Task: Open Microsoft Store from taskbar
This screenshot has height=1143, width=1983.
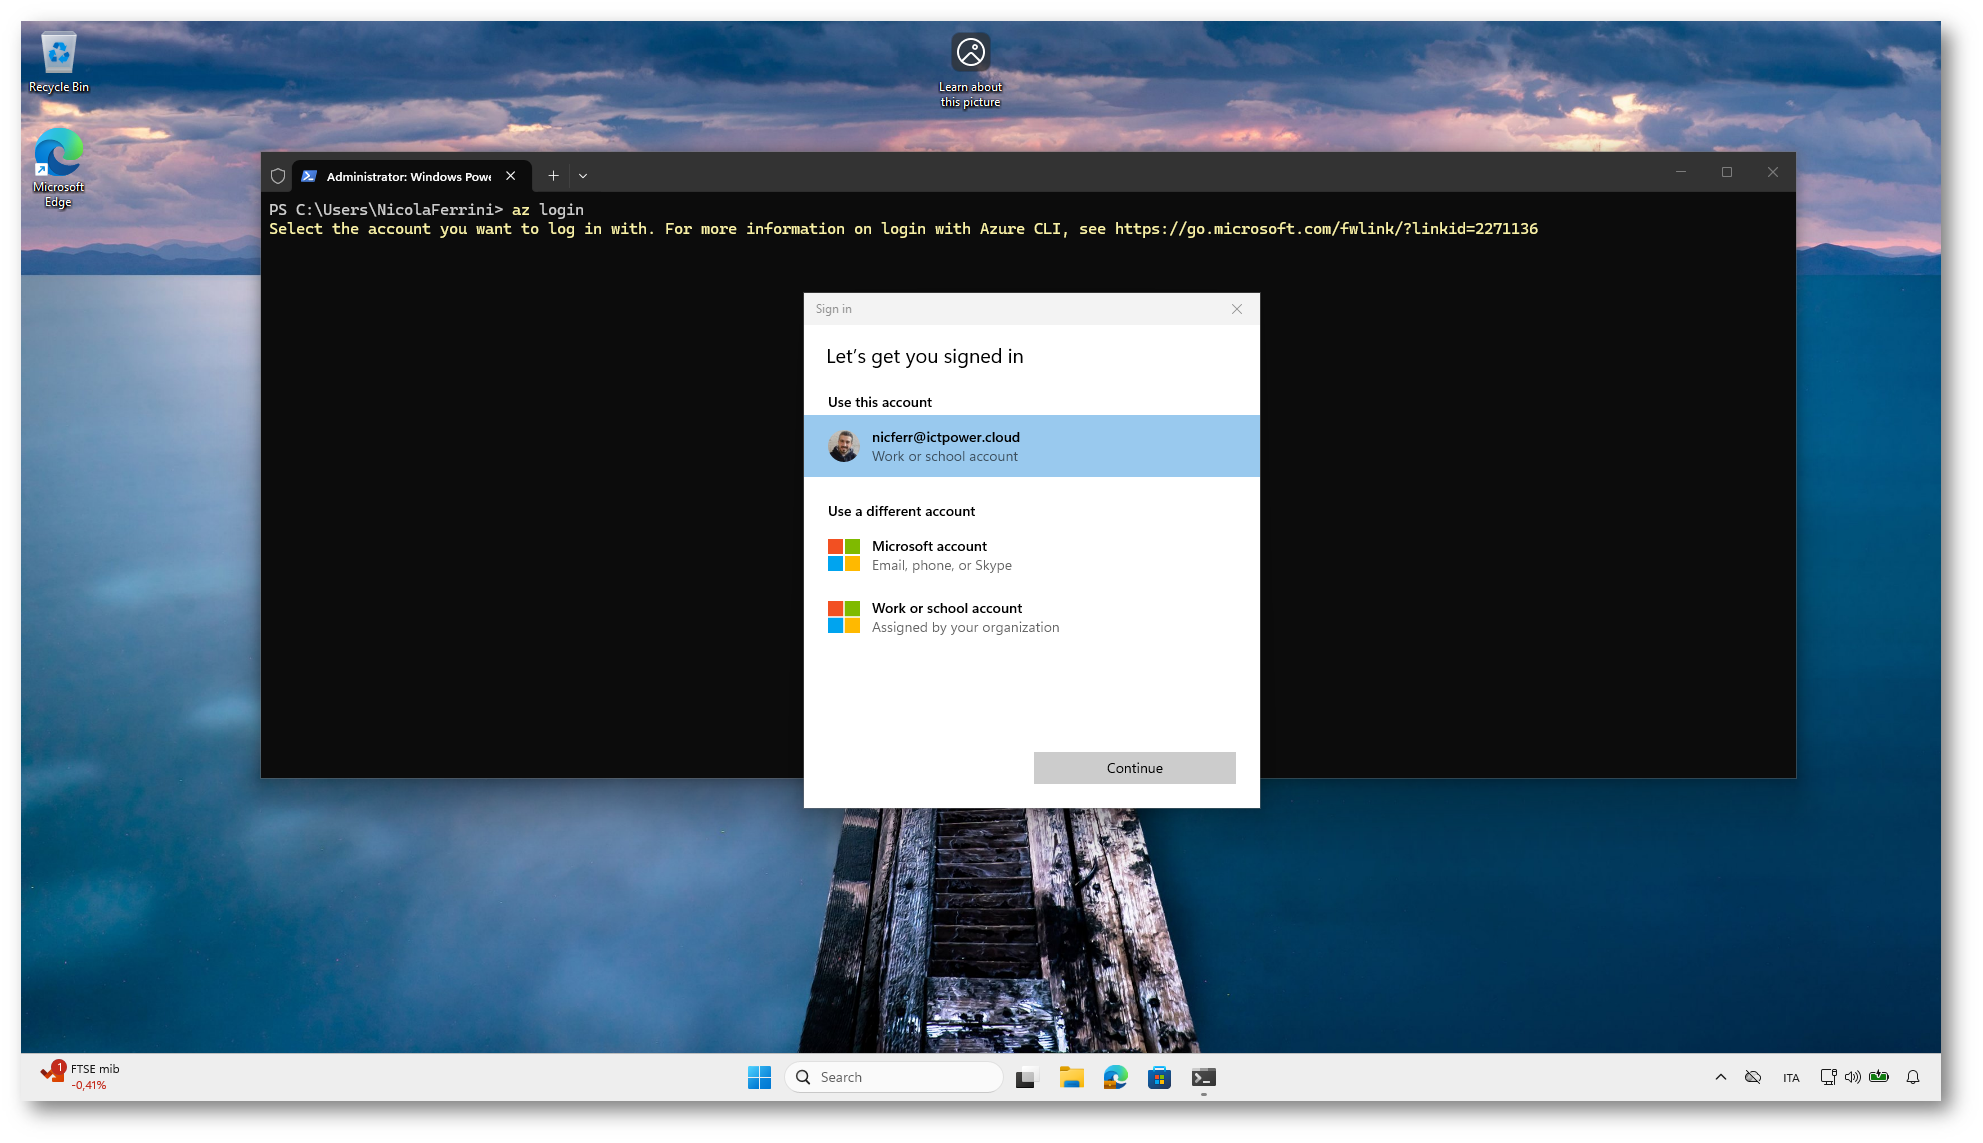Action: coord(1159,1077)
